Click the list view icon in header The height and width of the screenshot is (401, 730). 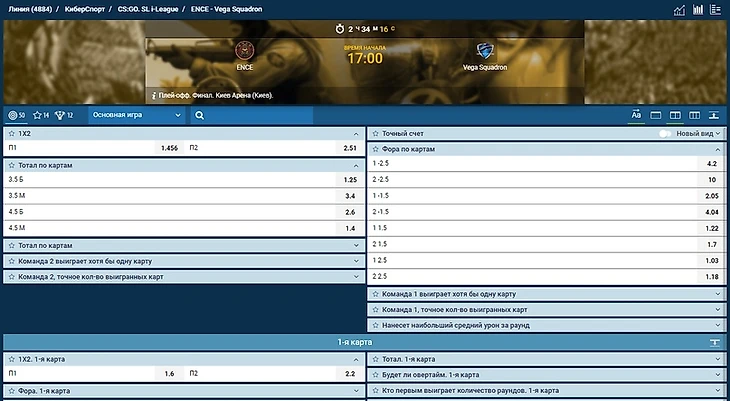pos(716,10)
